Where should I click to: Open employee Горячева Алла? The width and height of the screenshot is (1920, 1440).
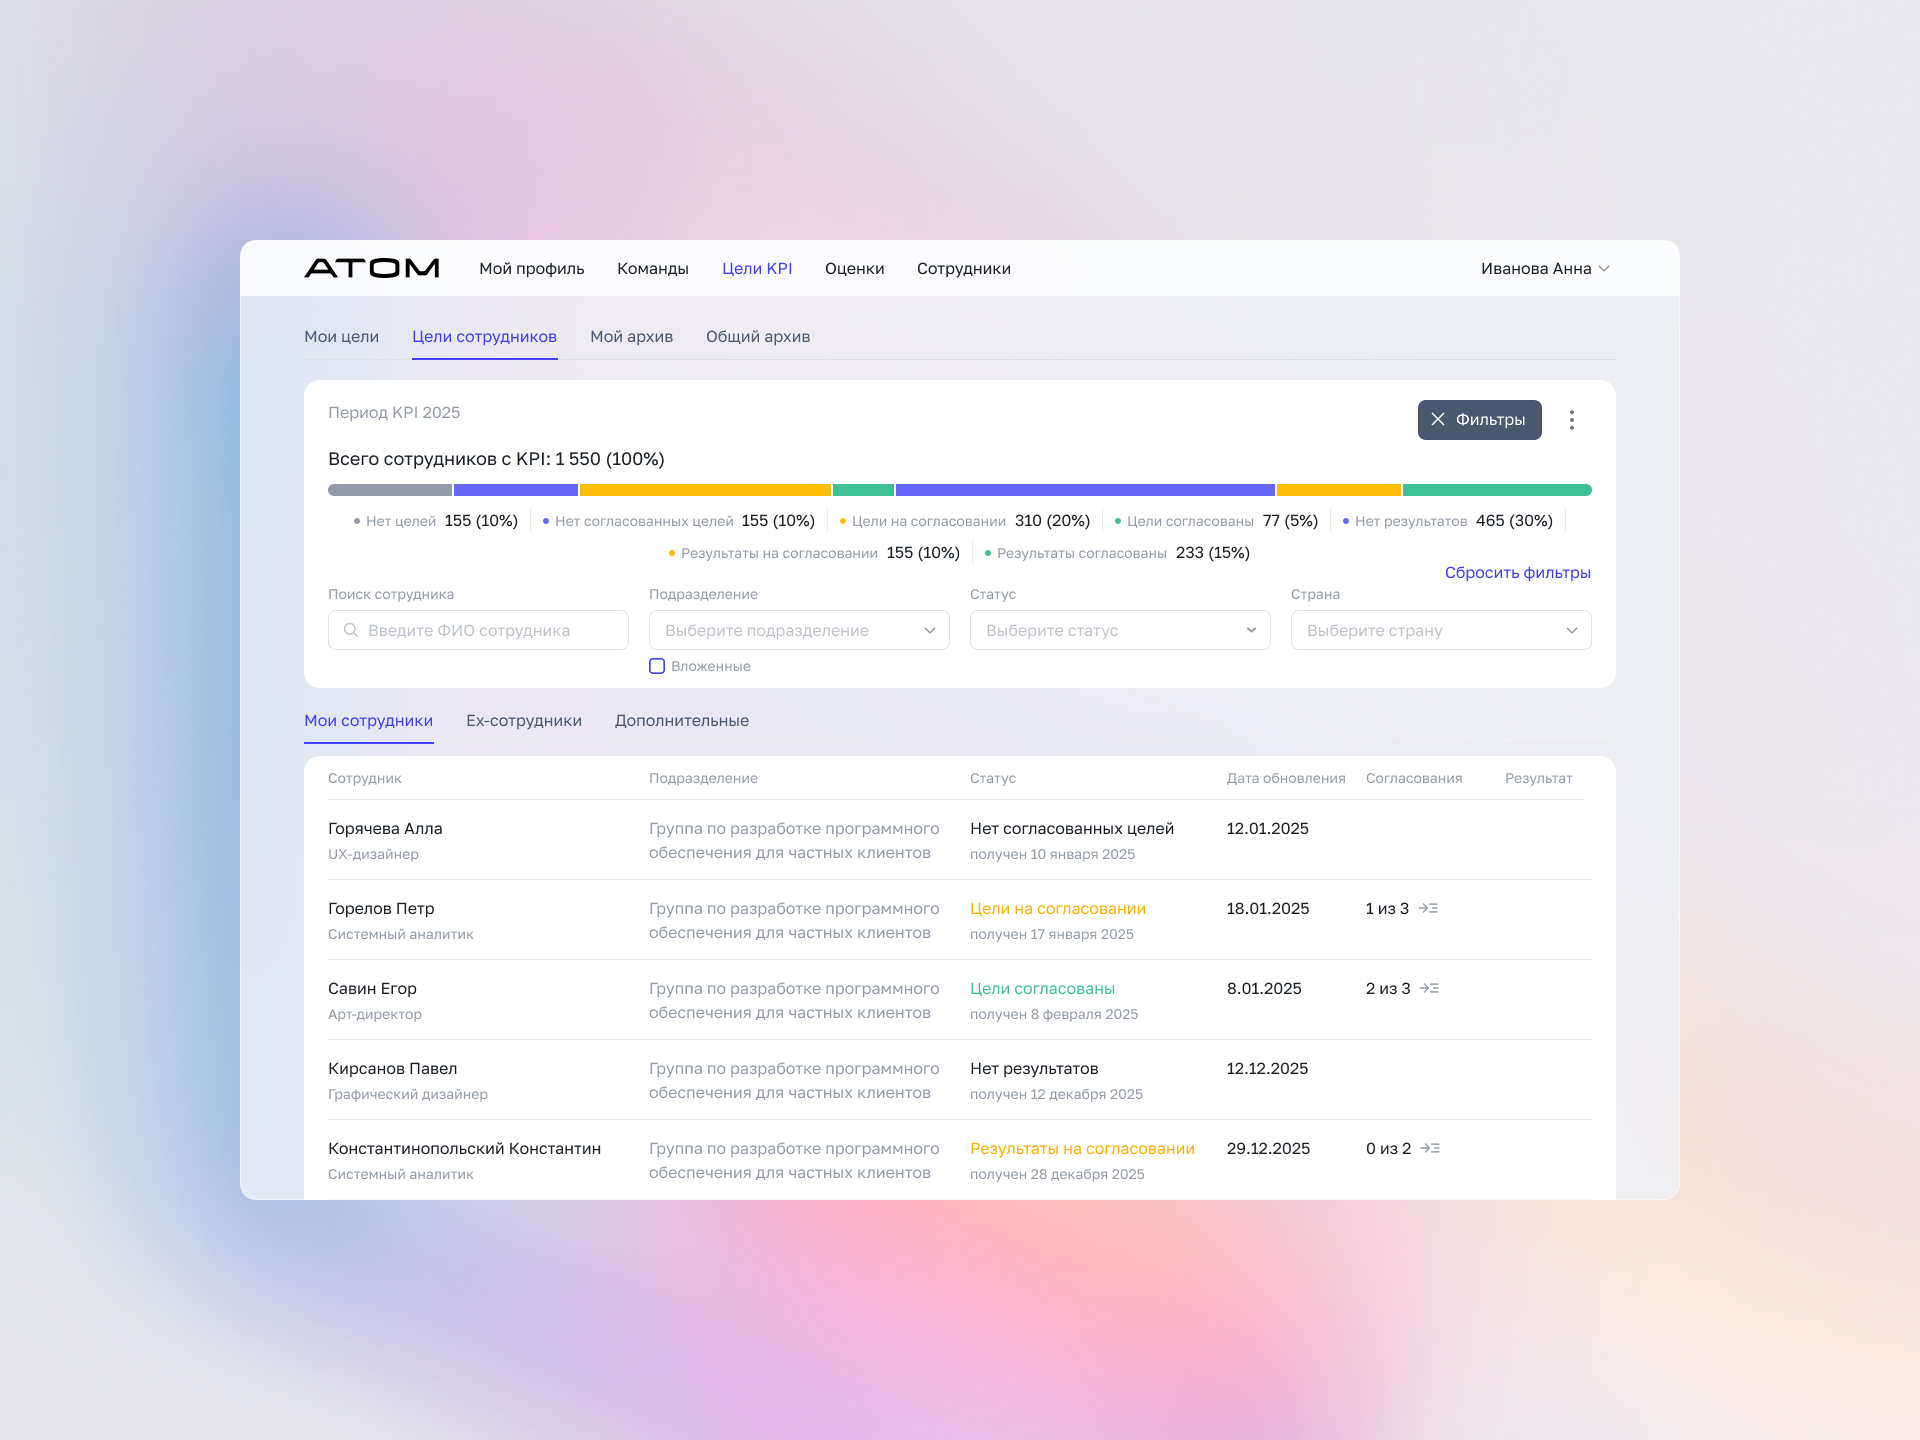(385, 829)
